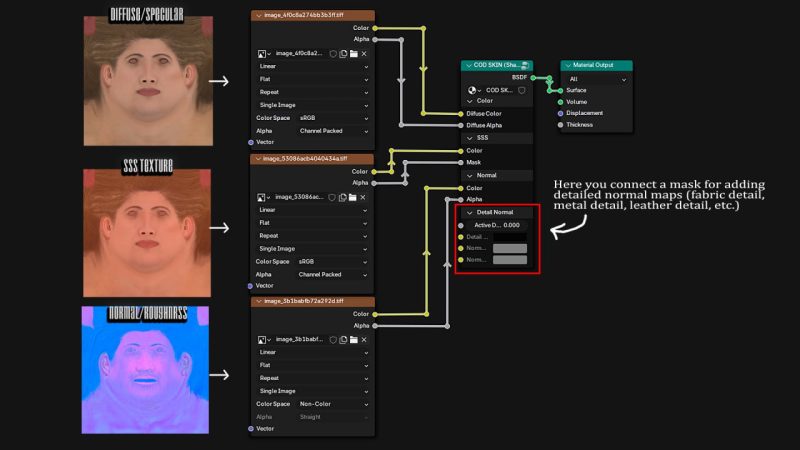The image size is (800, 450).
Task: Unlink image with X on top image node
Action: tap(364, 53)
